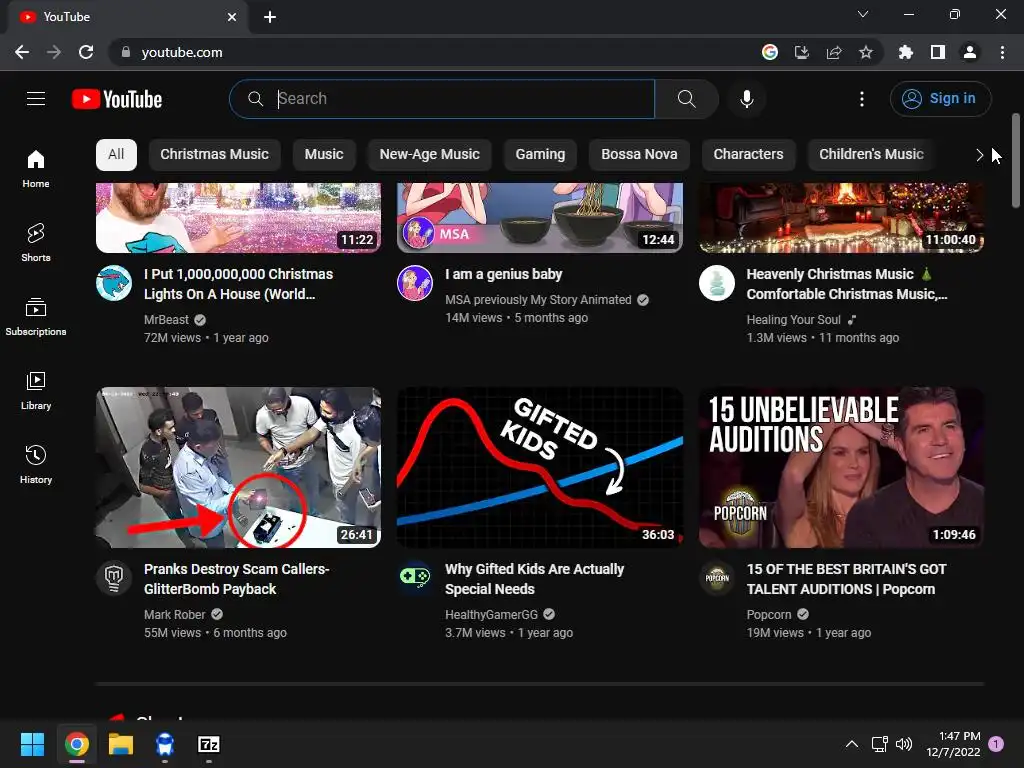Open Chrome profile icon
The height and width of the screenshot is (768, 1024).
pos(970,52)
